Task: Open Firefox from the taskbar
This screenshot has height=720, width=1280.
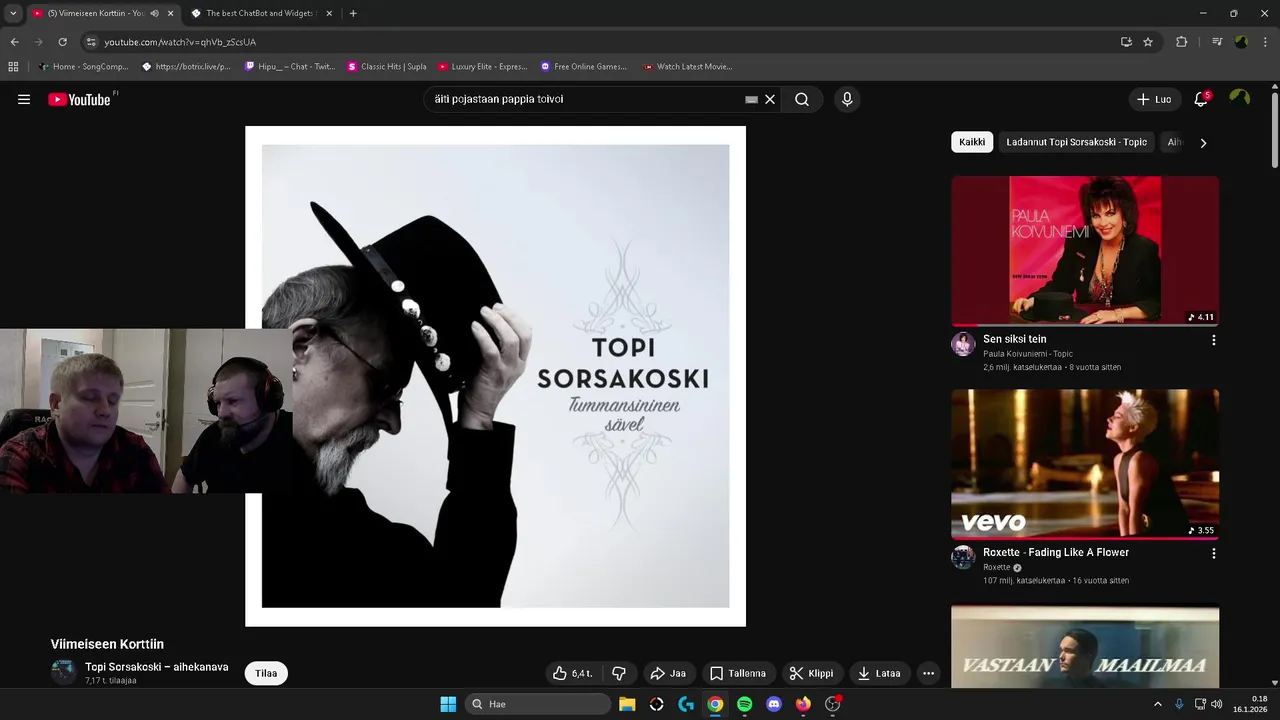Action: click(x=803, y=704)
